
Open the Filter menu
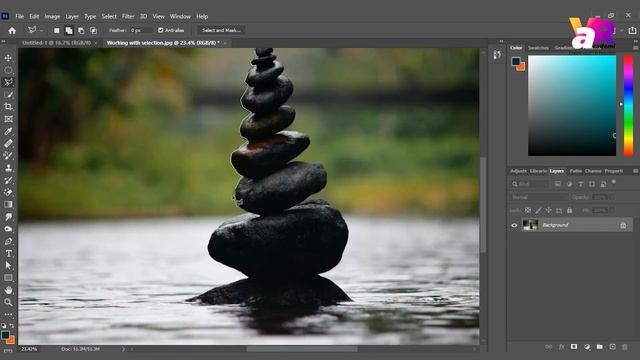click(128, 16)
